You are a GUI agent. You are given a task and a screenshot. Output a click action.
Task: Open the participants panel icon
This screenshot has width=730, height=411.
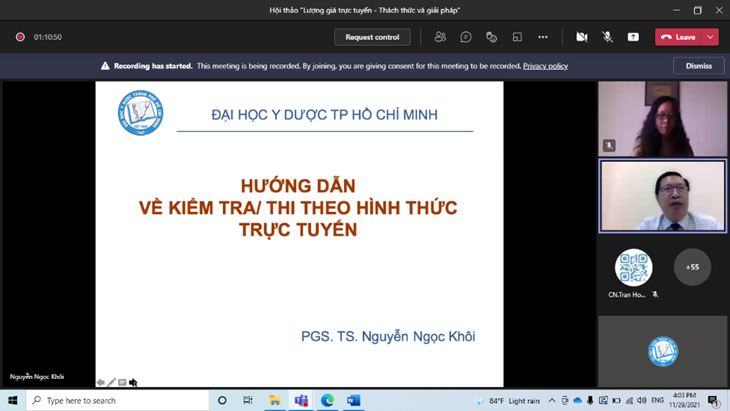440,37
